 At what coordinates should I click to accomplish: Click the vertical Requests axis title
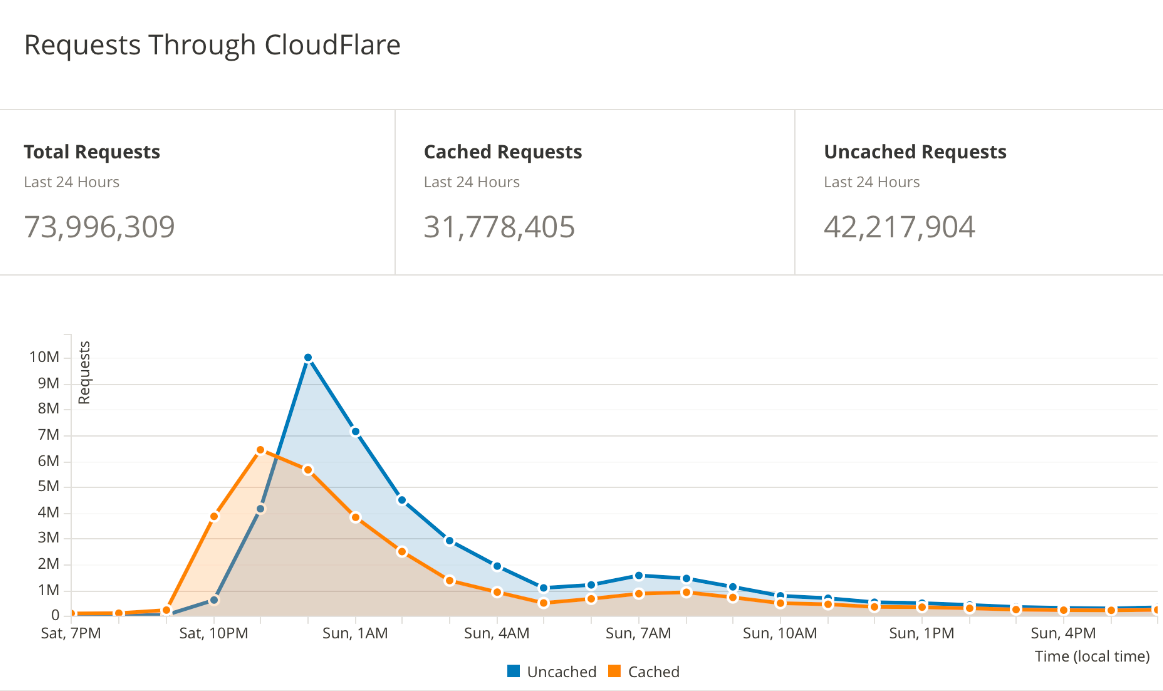84,372
